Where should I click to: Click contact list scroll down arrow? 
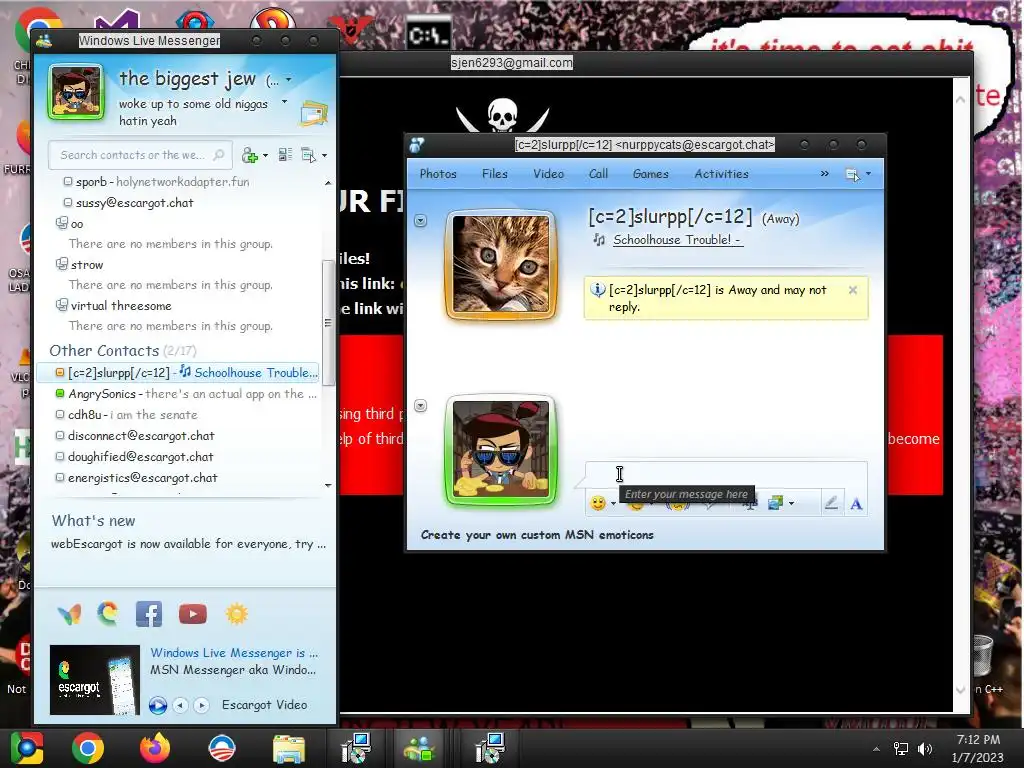(328, 485)
